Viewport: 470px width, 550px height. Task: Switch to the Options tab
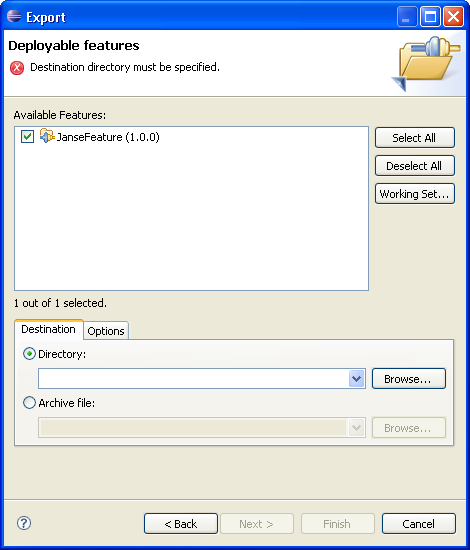(106, 331)
